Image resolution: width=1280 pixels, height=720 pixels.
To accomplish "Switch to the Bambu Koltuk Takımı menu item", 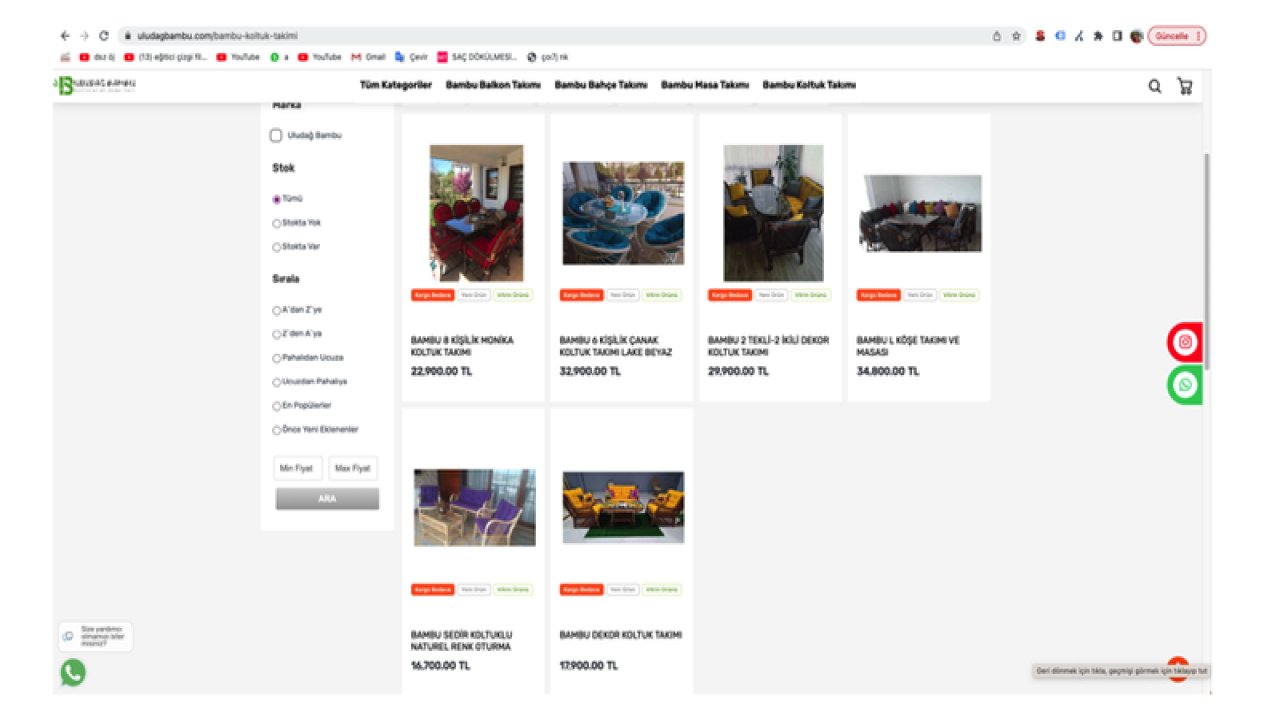I will click(808, 85).
